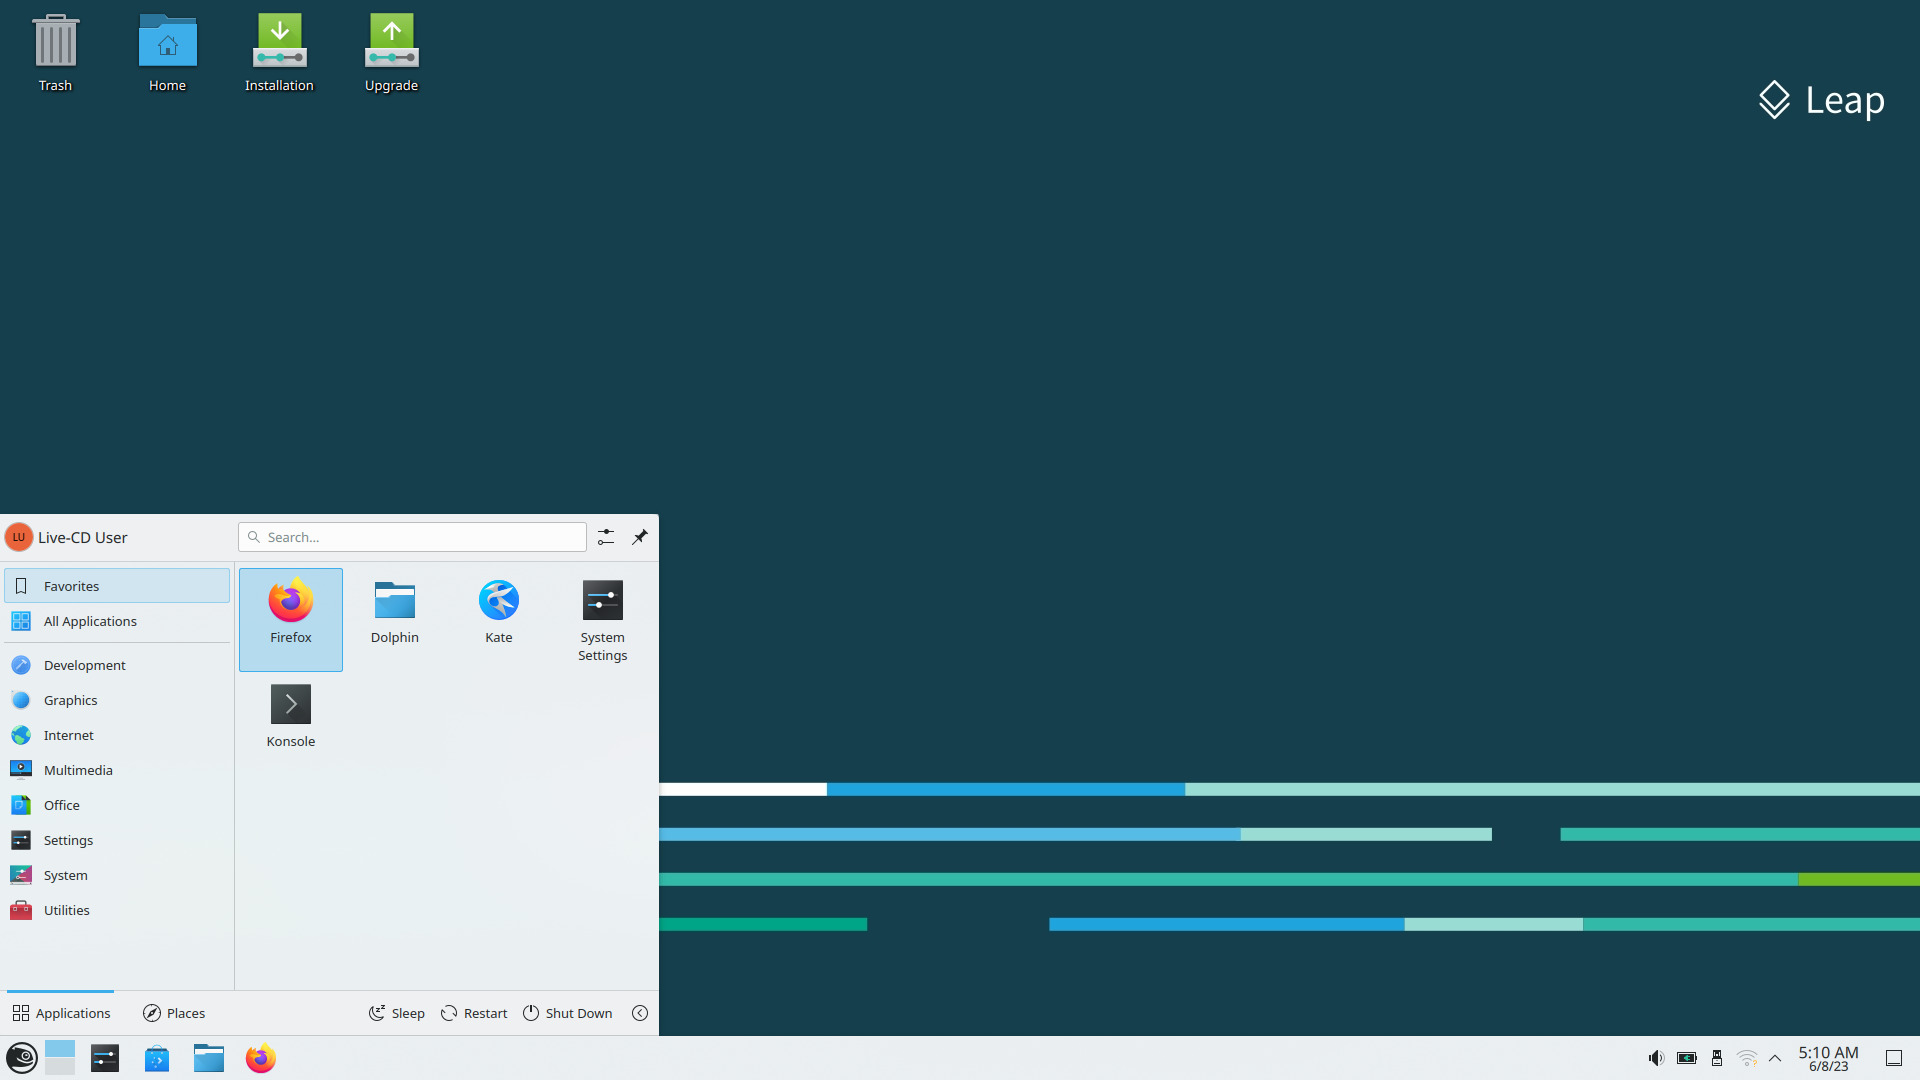
Task: Open the Settings category
Action: 117,840
